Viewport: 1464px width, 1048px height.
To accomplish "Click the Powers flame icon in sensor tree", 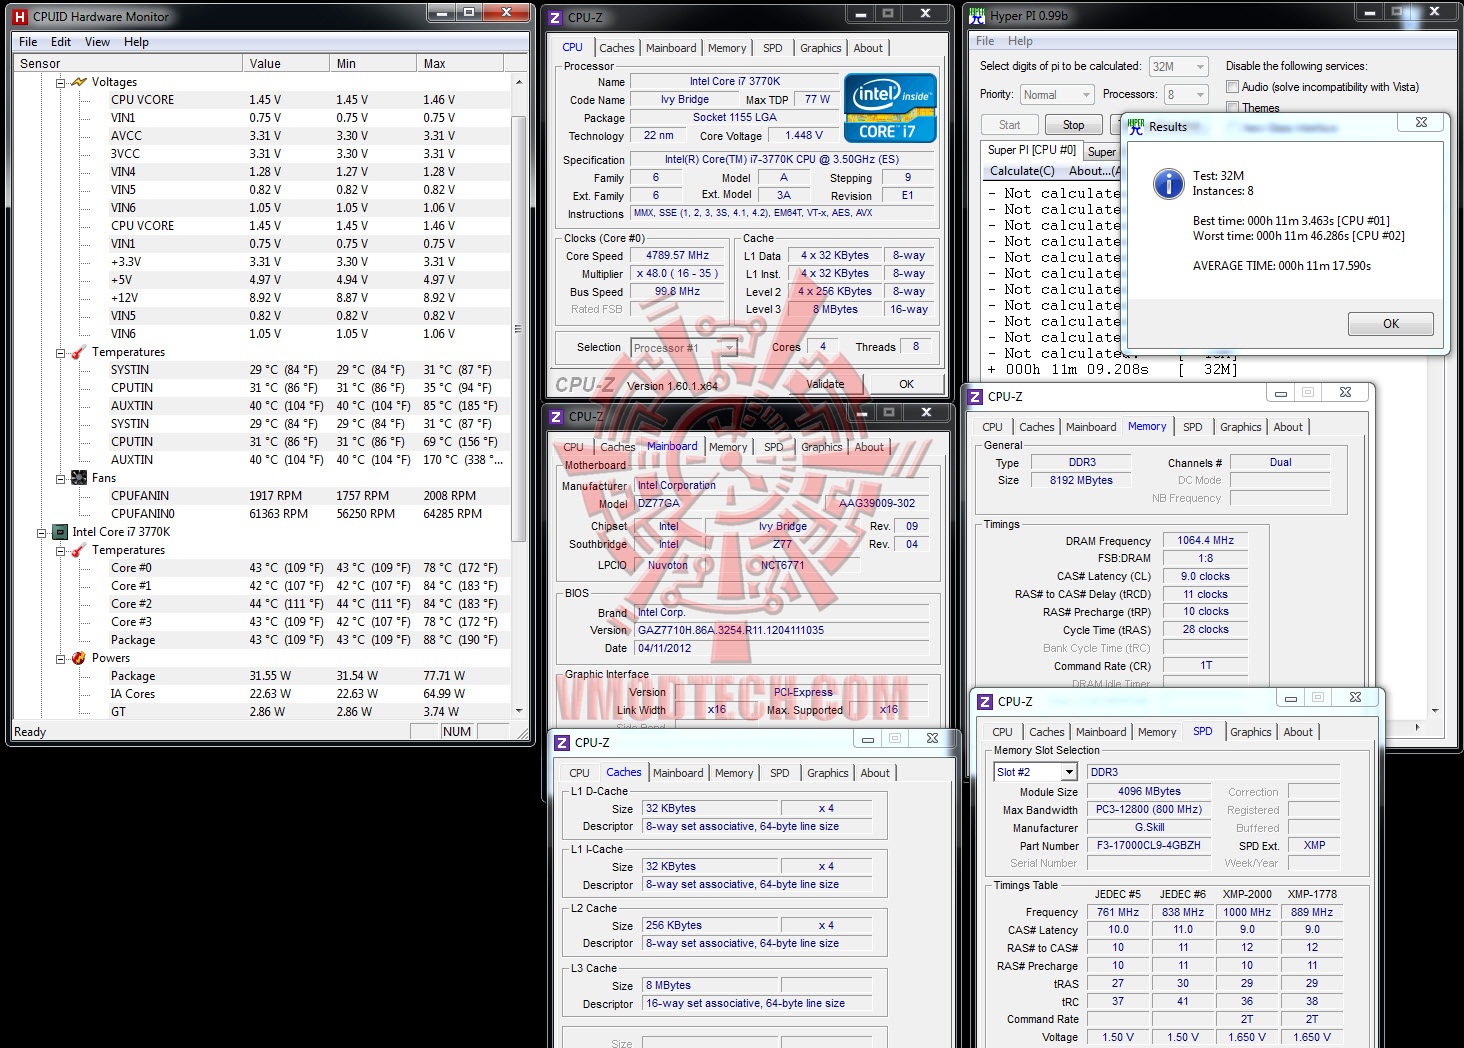I will [79, 658].
